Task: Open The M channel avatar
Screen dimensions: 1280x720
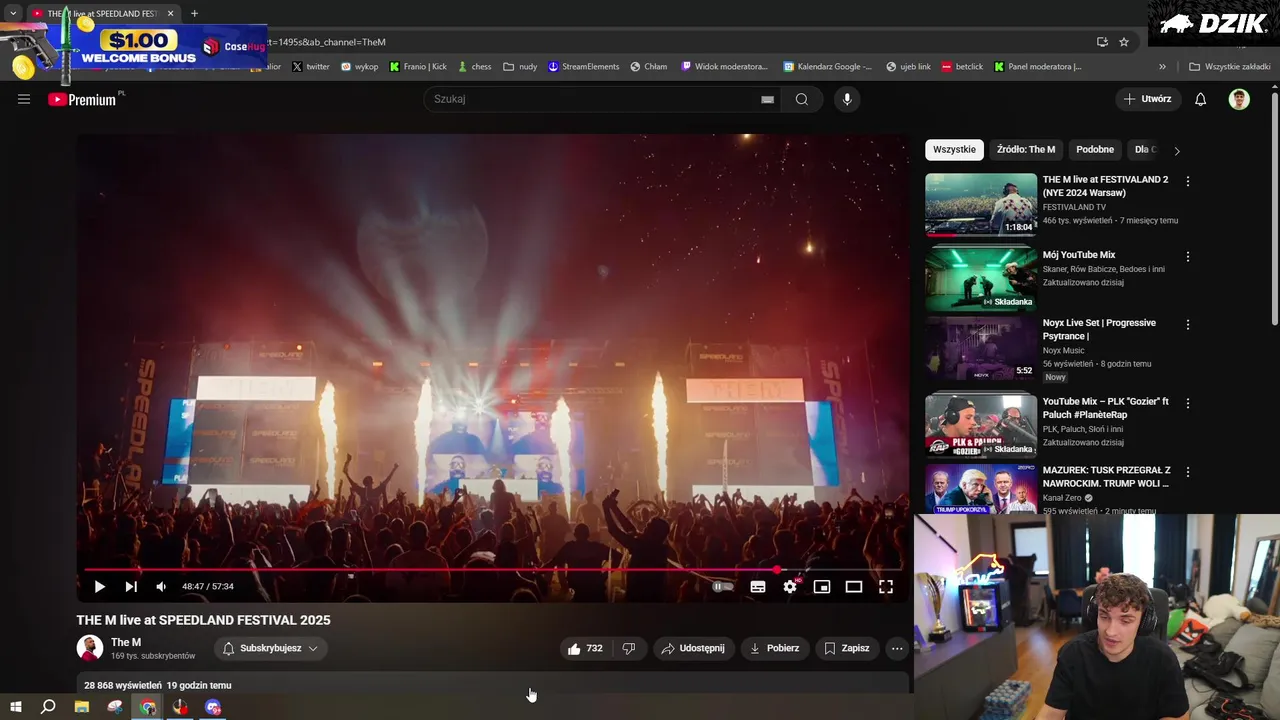Action: [x=90, y=648]
